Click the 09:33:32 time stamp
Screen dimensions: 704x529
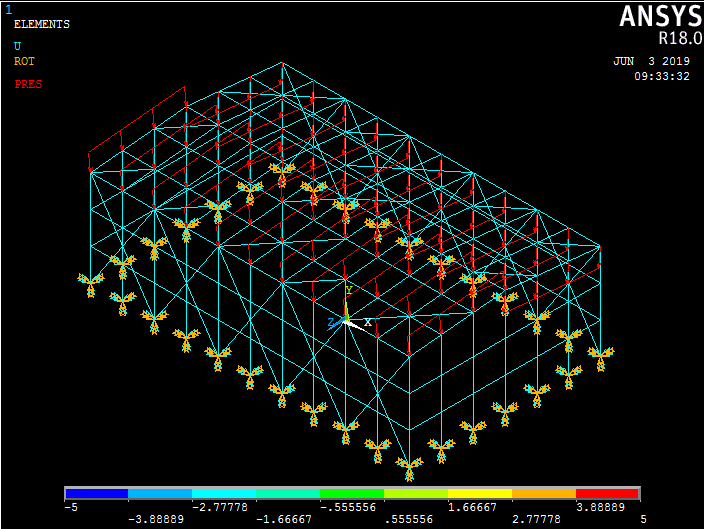(x=661, y=77)
